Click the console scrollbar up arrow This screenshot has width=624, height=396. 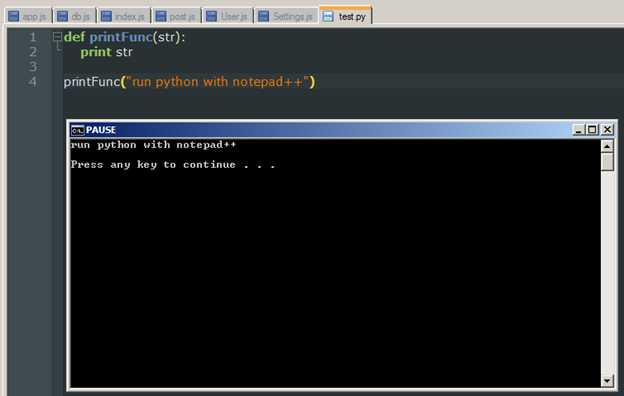607,146
